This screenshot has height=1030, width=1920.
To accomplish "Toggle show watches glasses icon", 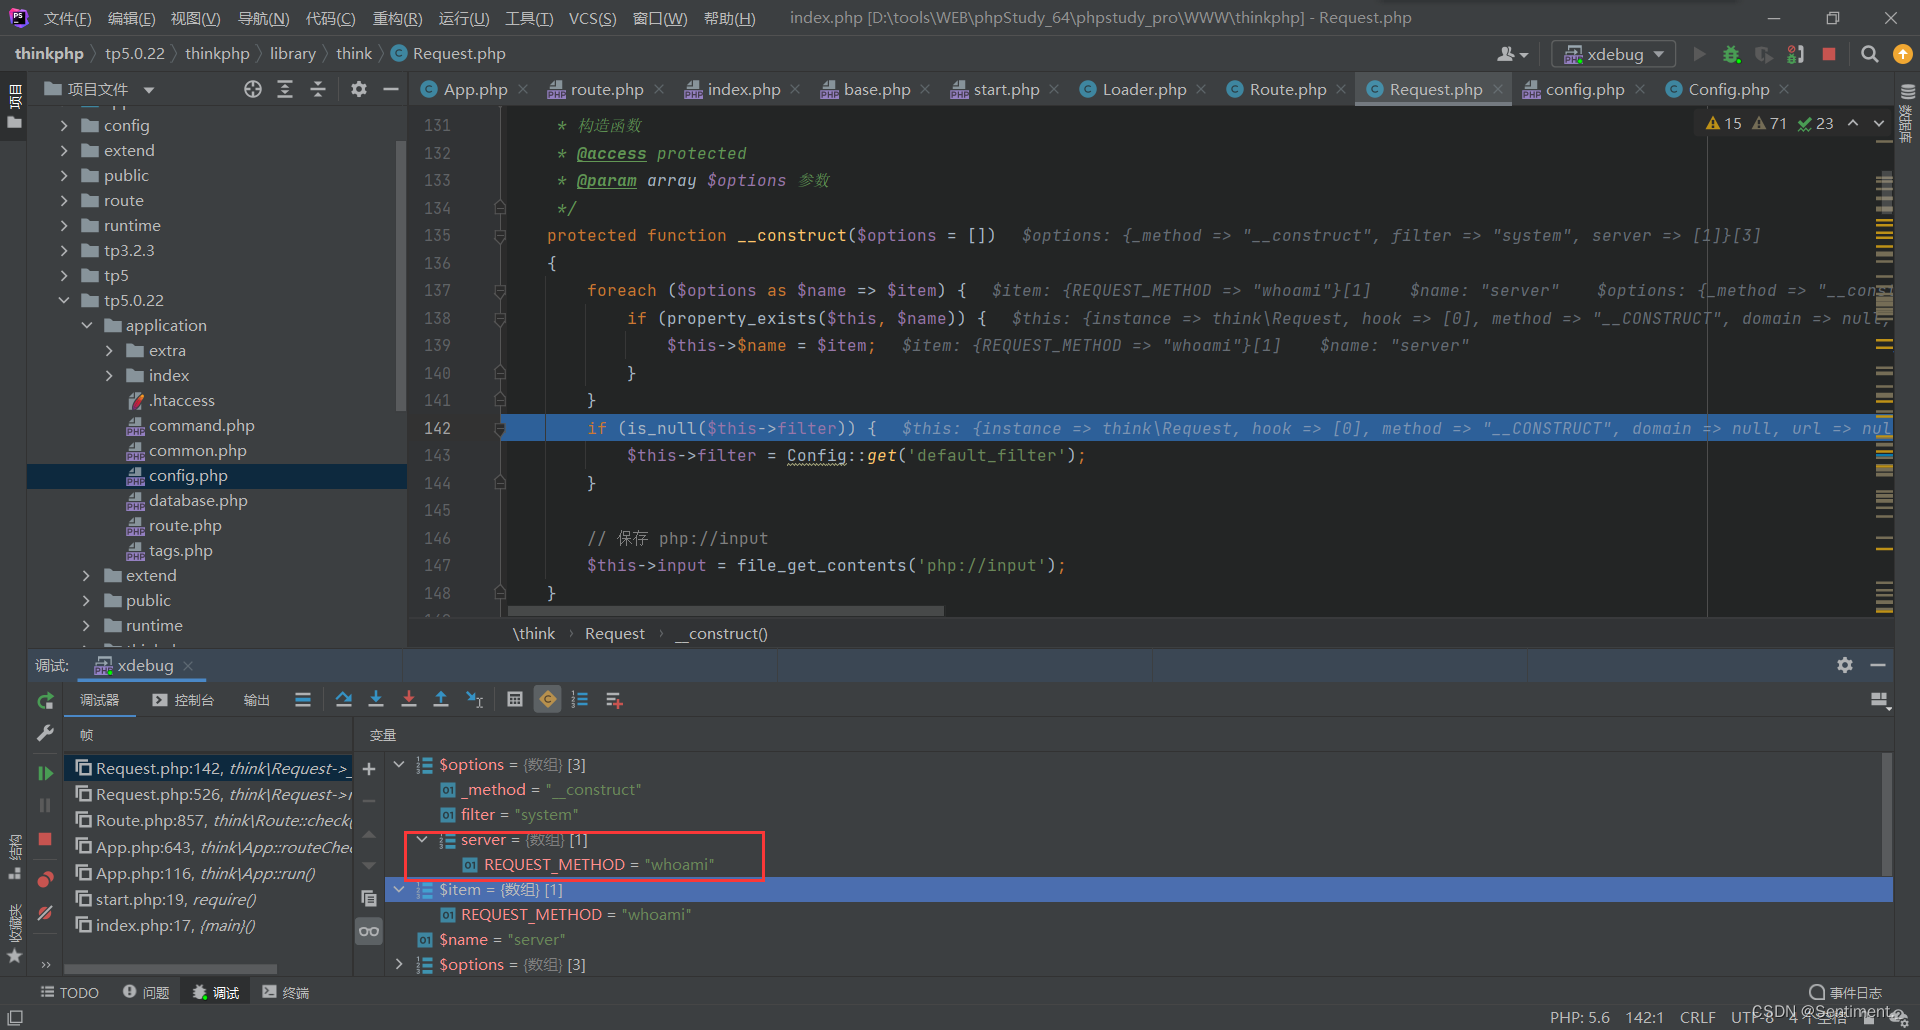I will [369, 932].
